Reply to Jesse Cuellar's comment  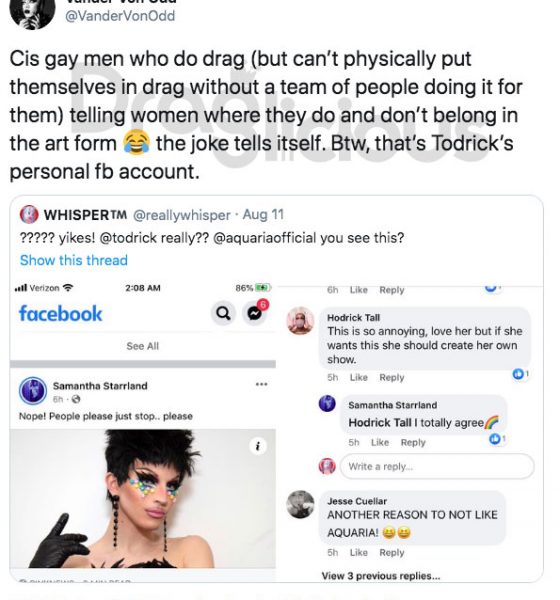point(392,553)
